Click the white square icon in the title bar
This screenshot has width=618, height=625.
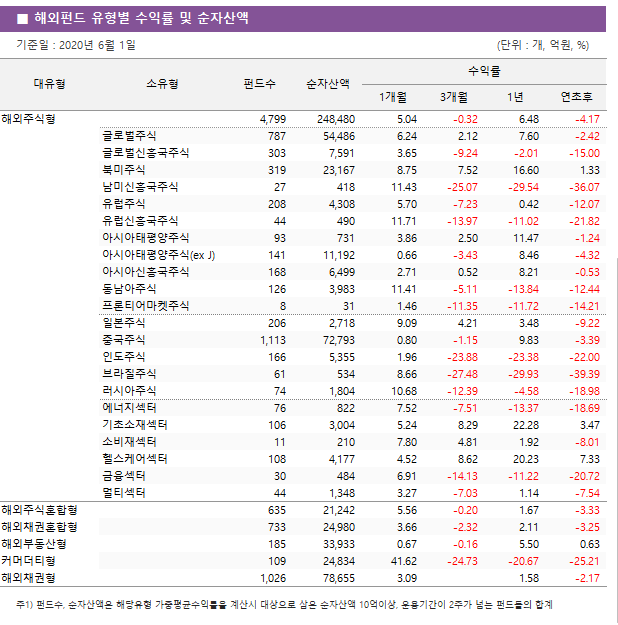(x=22, y=18)
